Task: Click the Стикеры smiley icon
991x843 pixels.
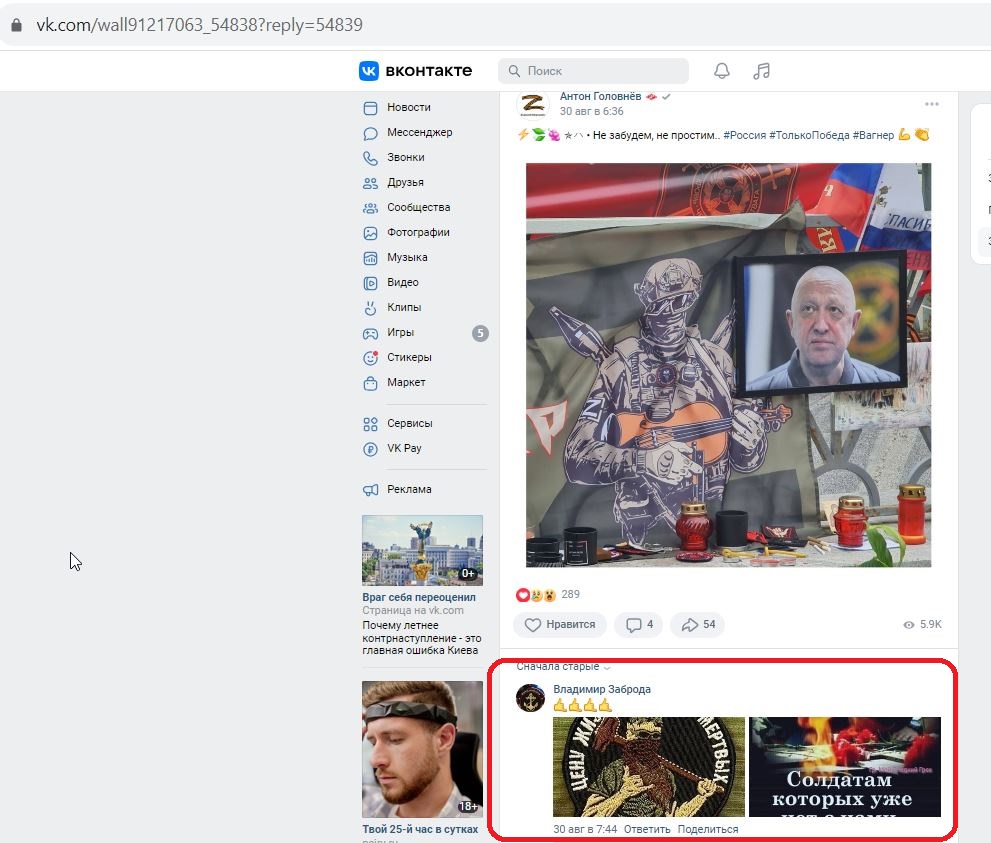Action: coord(370,358)
